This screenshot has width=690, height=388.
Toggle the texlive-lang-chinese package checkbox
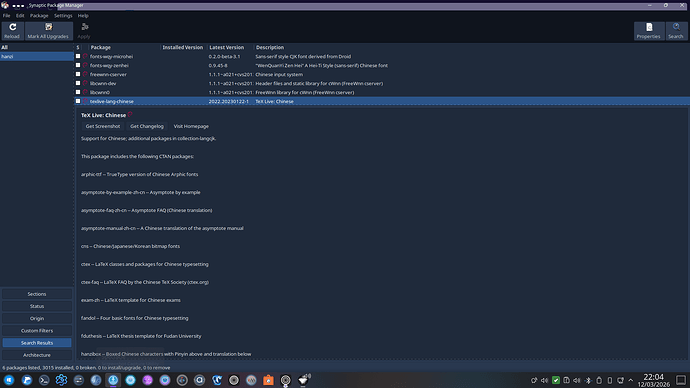click(78, 101)
